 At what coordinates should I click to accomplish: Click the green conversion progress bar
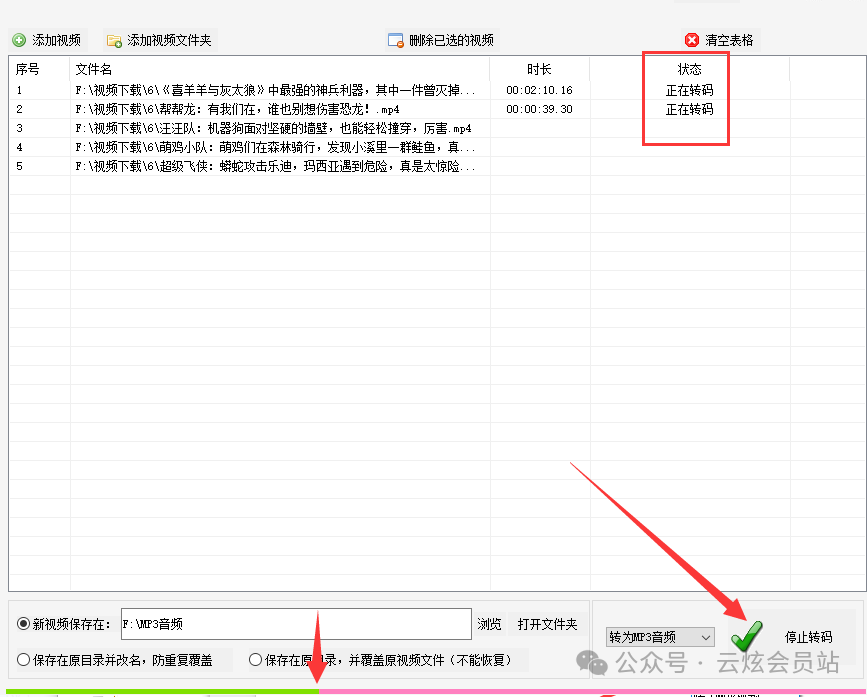[162, 691]
